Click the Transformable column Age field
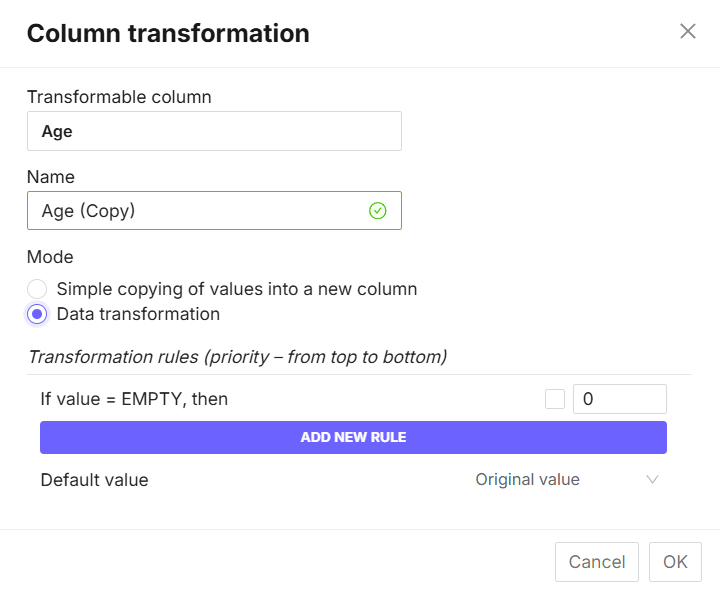This screenshot has height=593, width=720. tap(214, 131)
